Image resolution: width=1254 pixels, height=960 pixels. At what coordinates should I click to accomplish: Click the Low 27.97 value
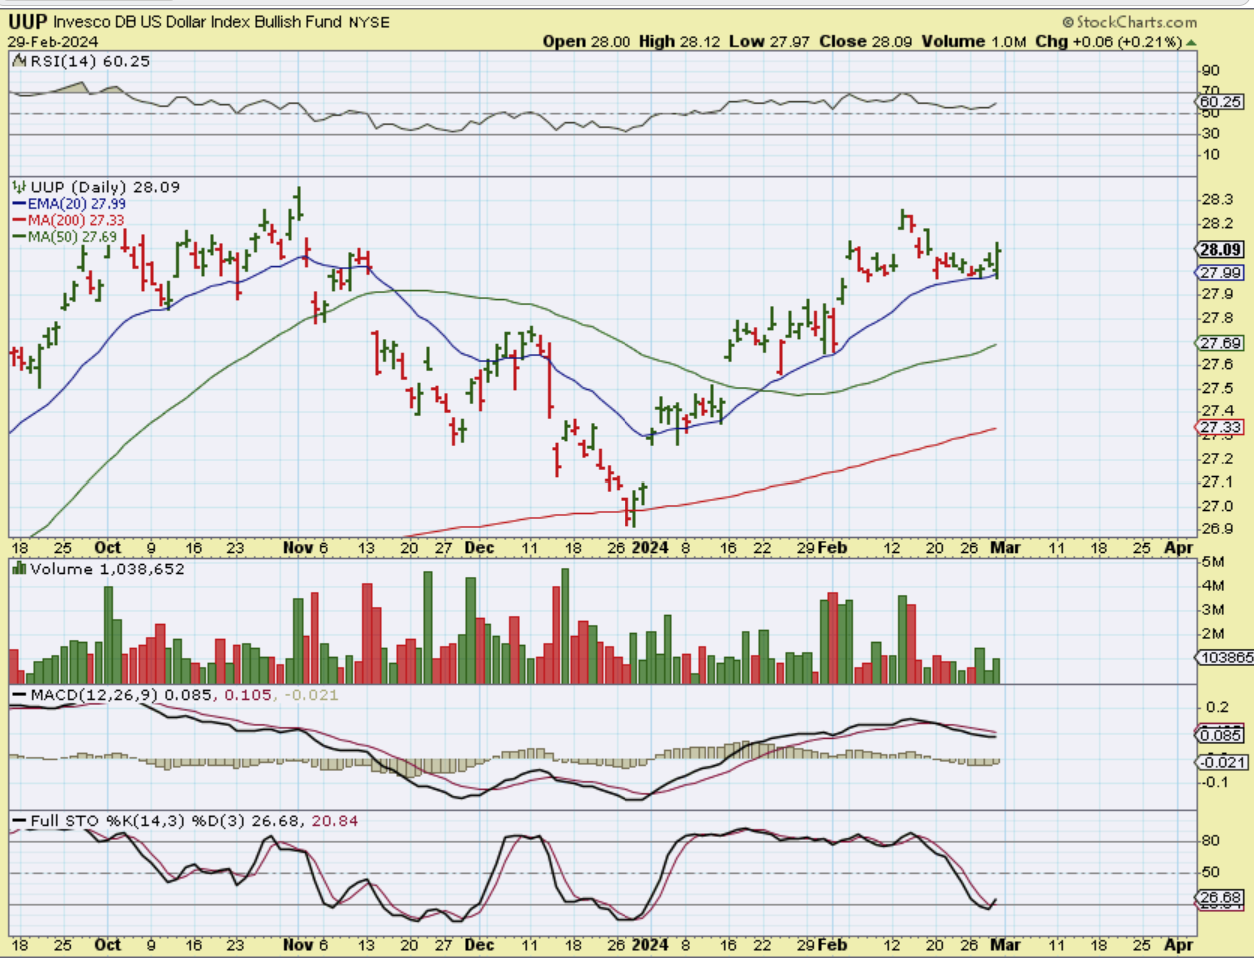click(769, 41)
